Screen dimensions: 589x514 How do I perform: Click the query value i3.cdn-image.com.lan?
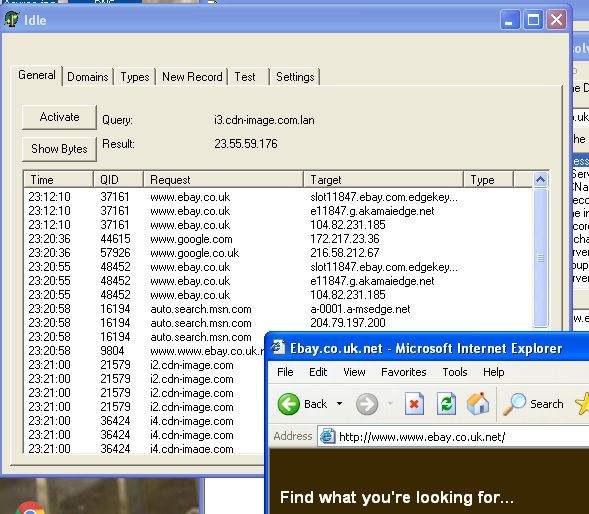point(264,120)
